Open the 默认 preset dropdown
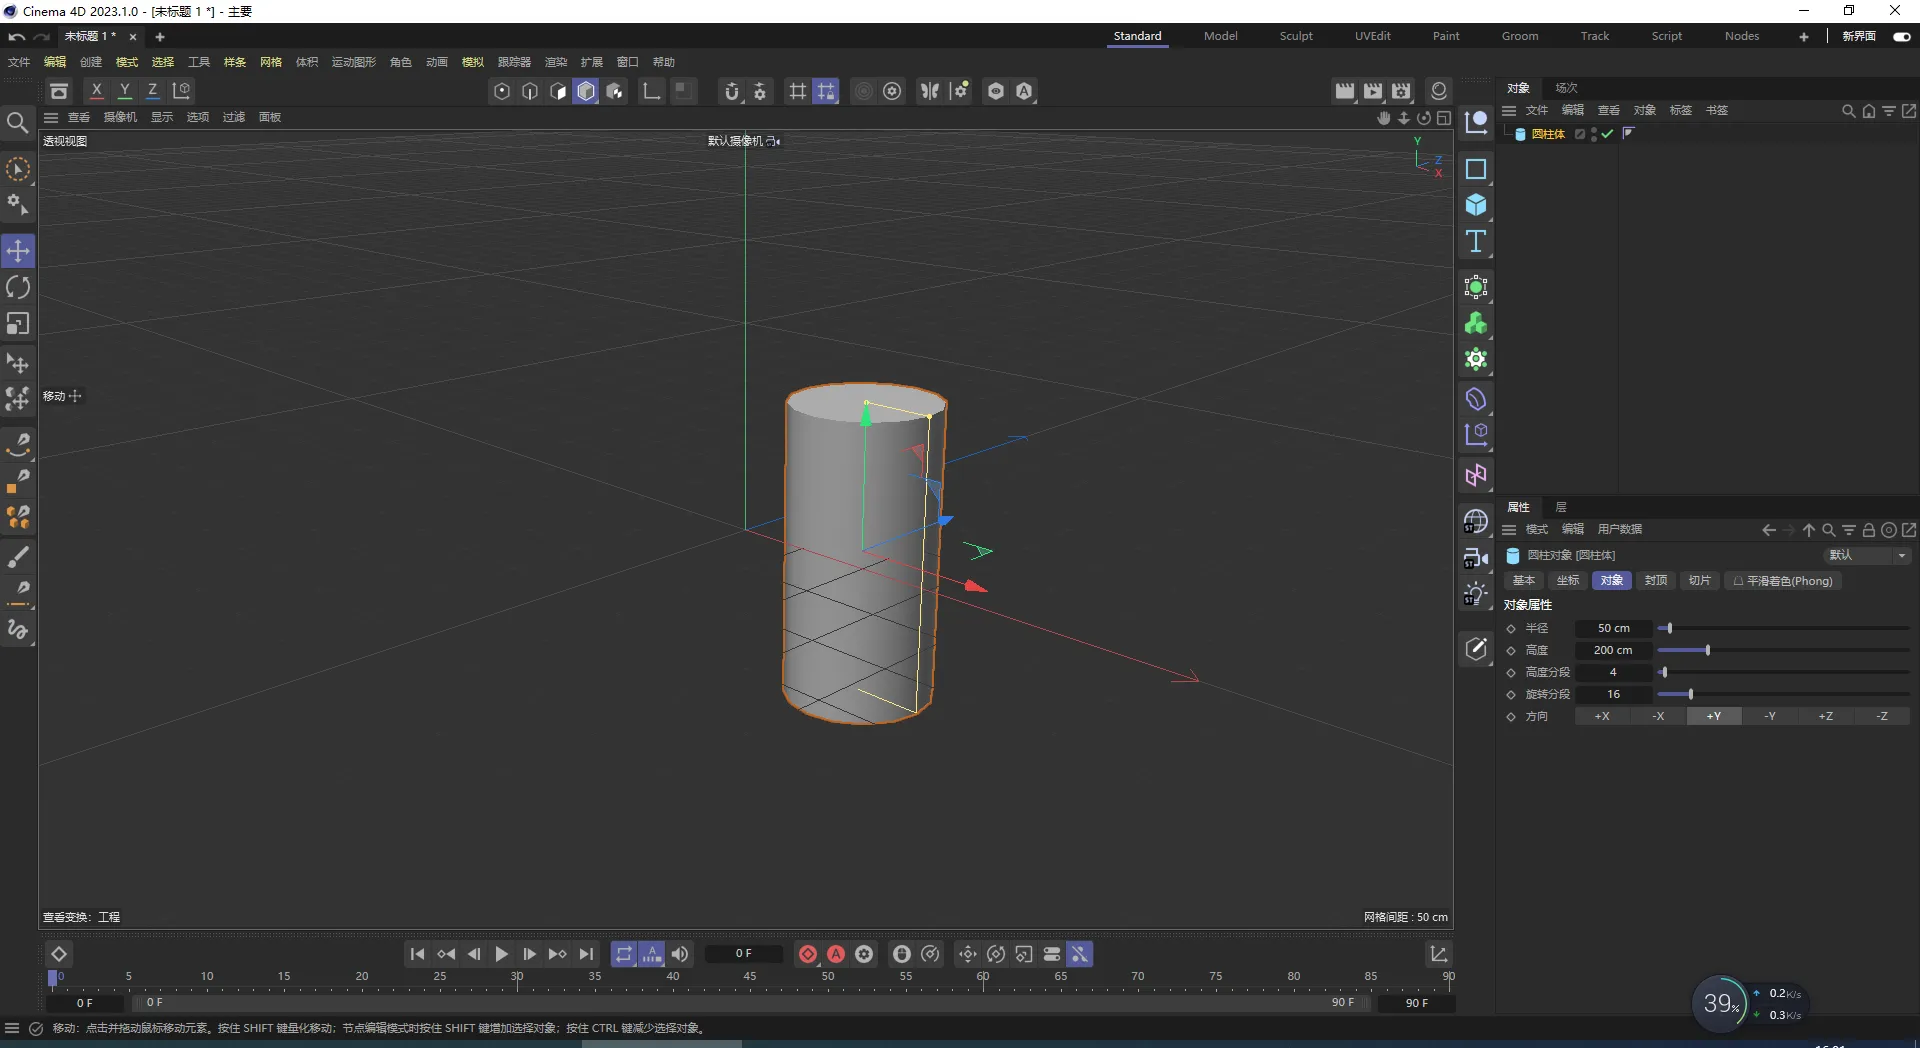 click(1866, 555)
